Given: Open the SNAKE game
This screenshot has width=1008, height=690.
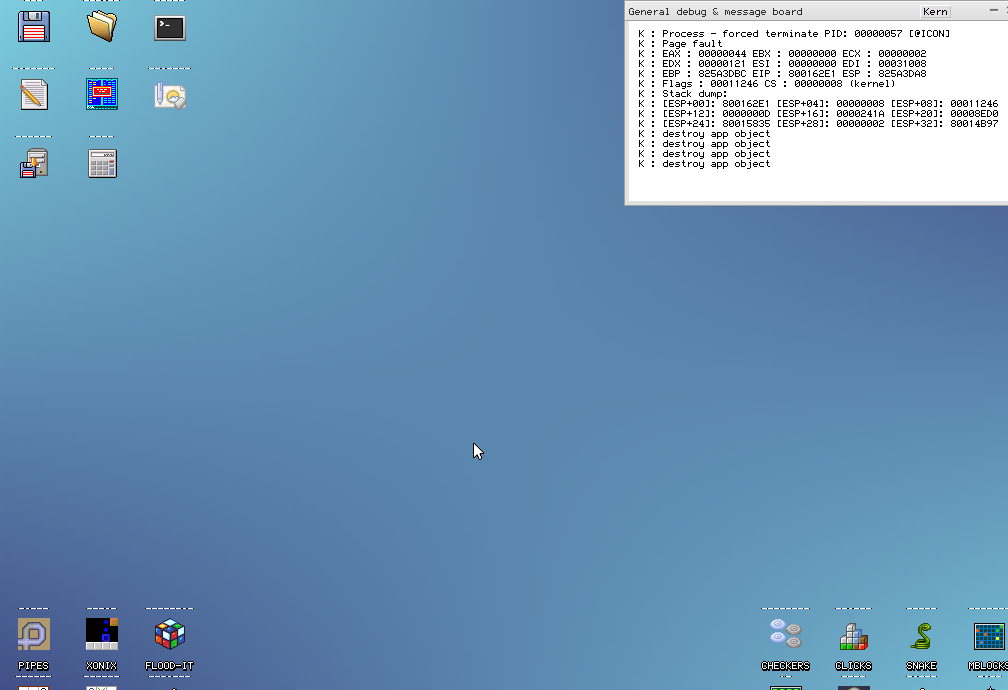Looking at the screenshot, I should click(x=921, y=635).
